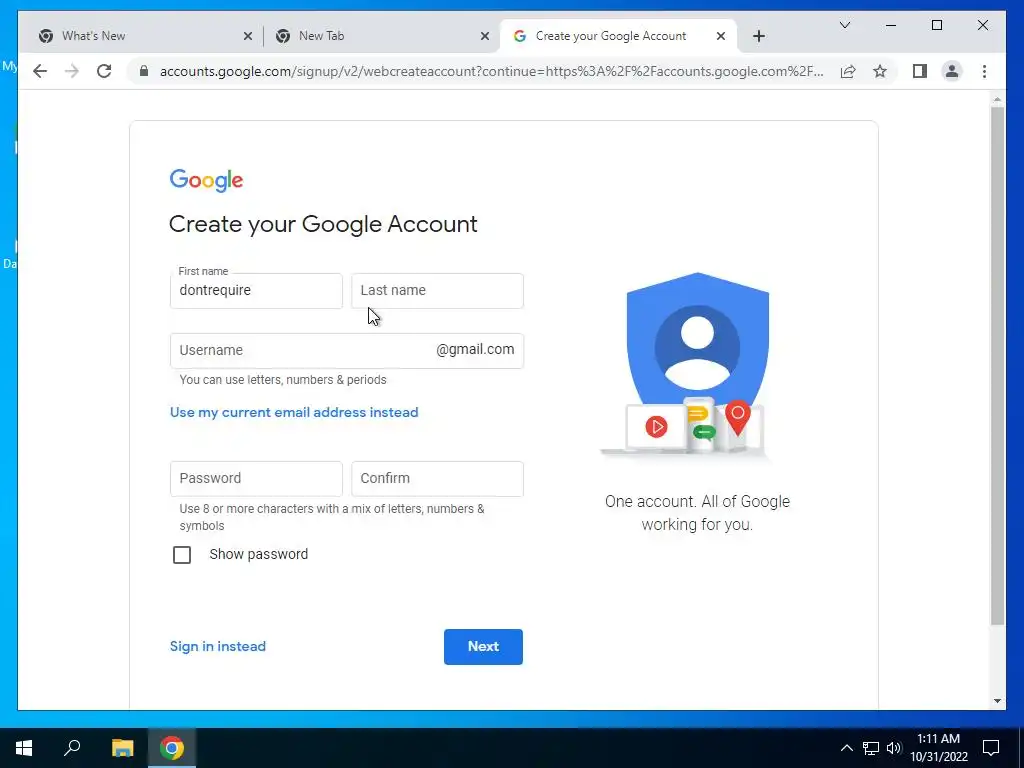This screenshot has width=1024, height=768.
Task: Click the Google logo
Action: coord(206,180)
